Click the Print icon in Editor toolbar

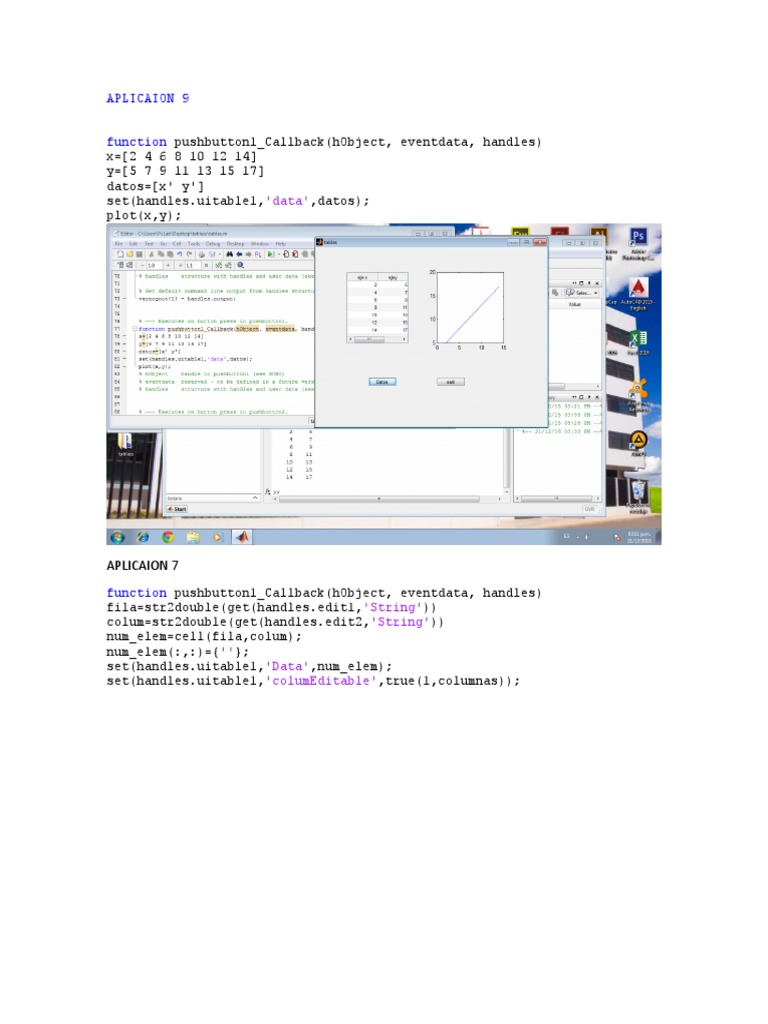[x=202, y=254]
